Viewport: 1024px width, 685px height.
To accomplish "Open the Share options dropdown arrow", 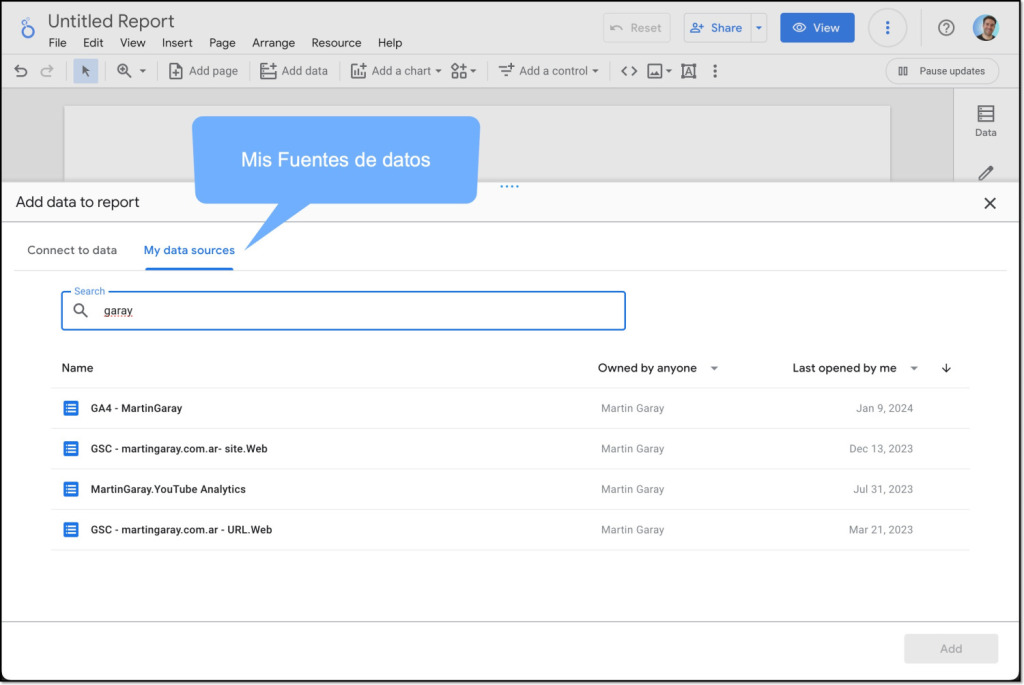I will 759,28.
